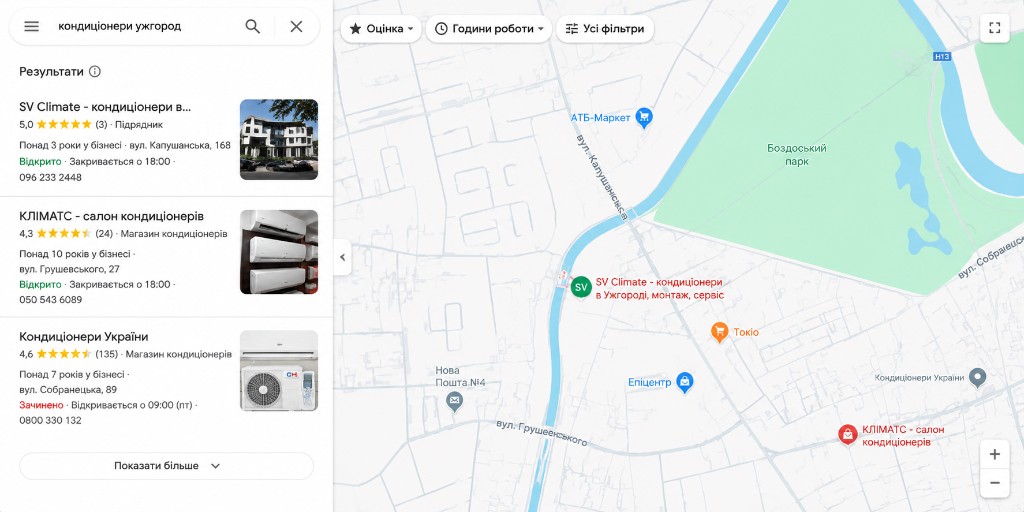This screenshot has width=1024, height=512.
Task: Click 'Відкривається о 09:00 (пт)' text
Action: click(x=132, y=405)
